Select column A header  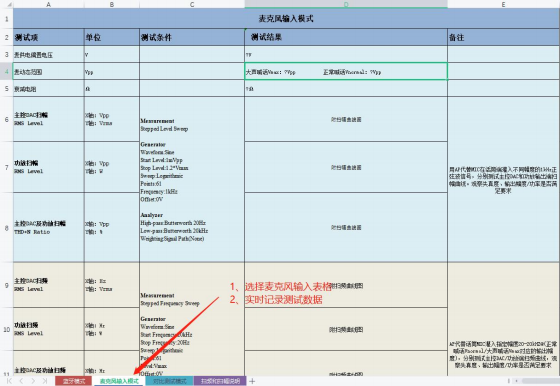coord(49,4)
